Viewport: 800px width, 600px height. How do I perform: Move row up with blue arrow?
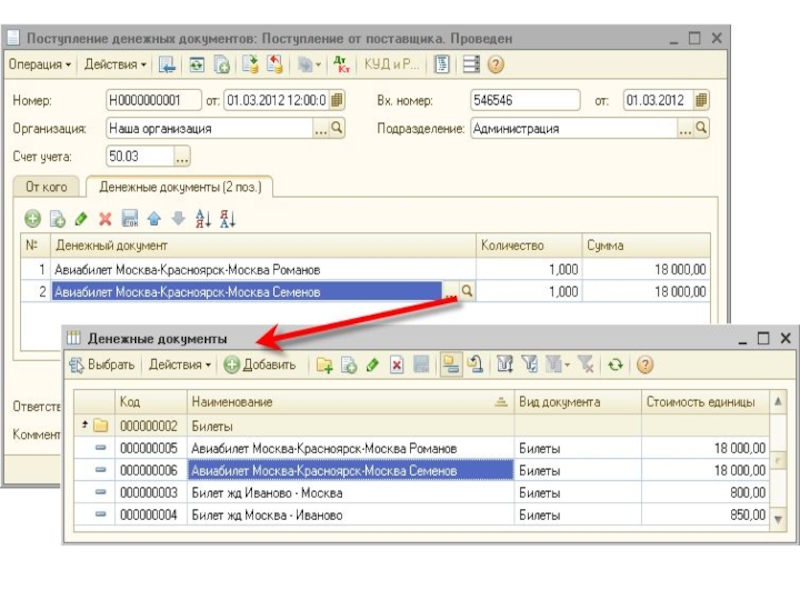[x=154, y=218]
